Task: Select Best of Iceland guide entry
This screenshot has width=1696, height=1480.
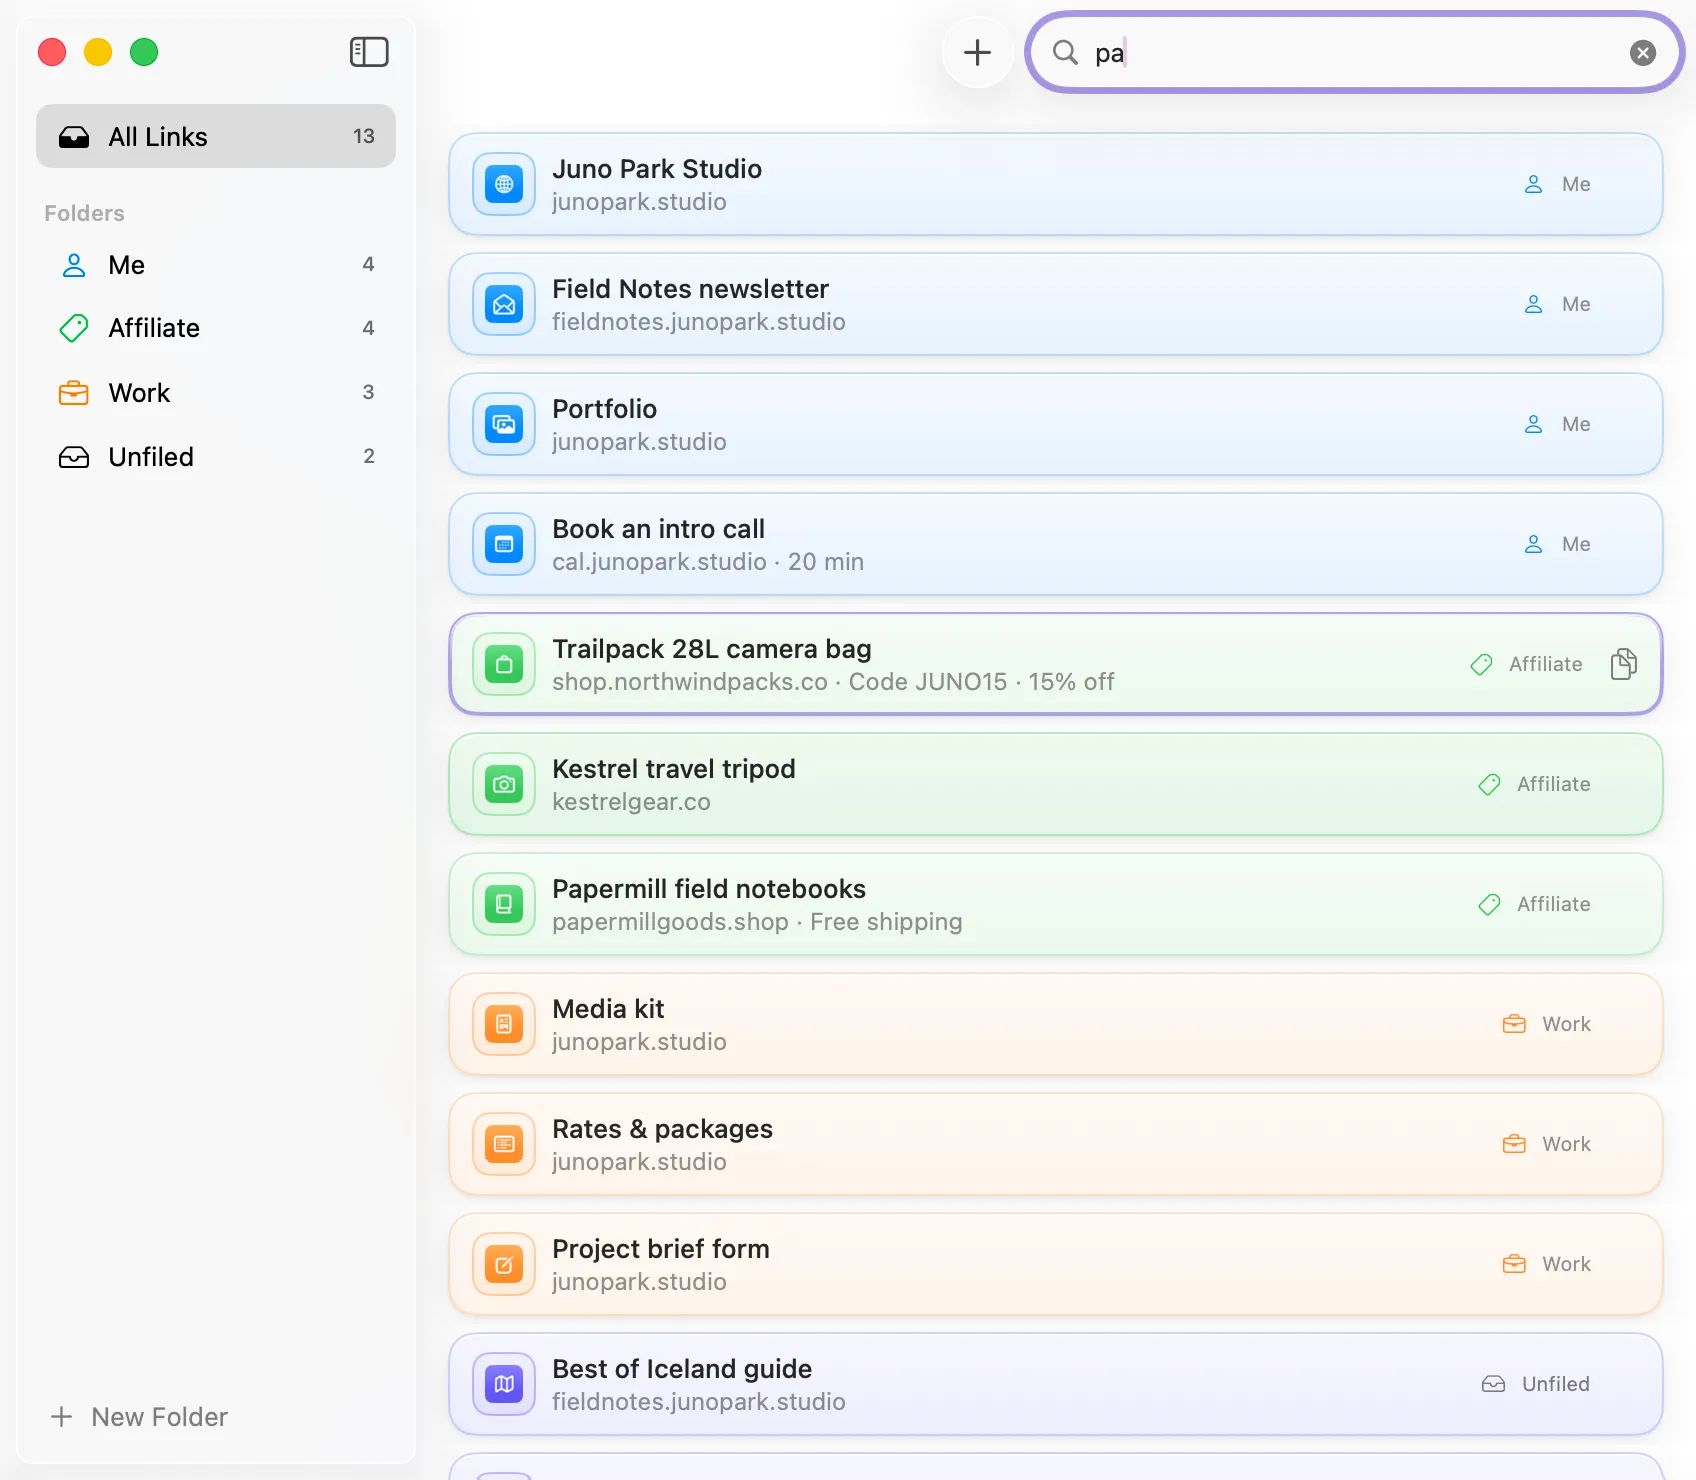Action: click(1056, 1384)
